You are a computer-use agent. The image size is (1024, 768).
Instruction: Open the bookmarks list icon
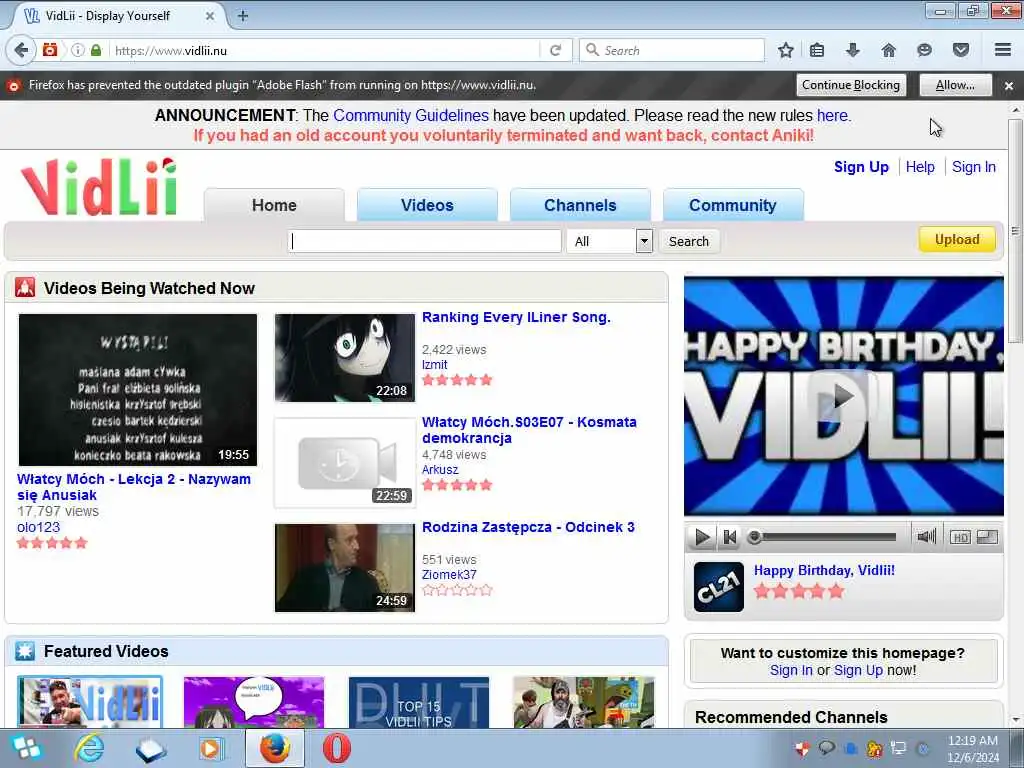click(x=817, y=50)
